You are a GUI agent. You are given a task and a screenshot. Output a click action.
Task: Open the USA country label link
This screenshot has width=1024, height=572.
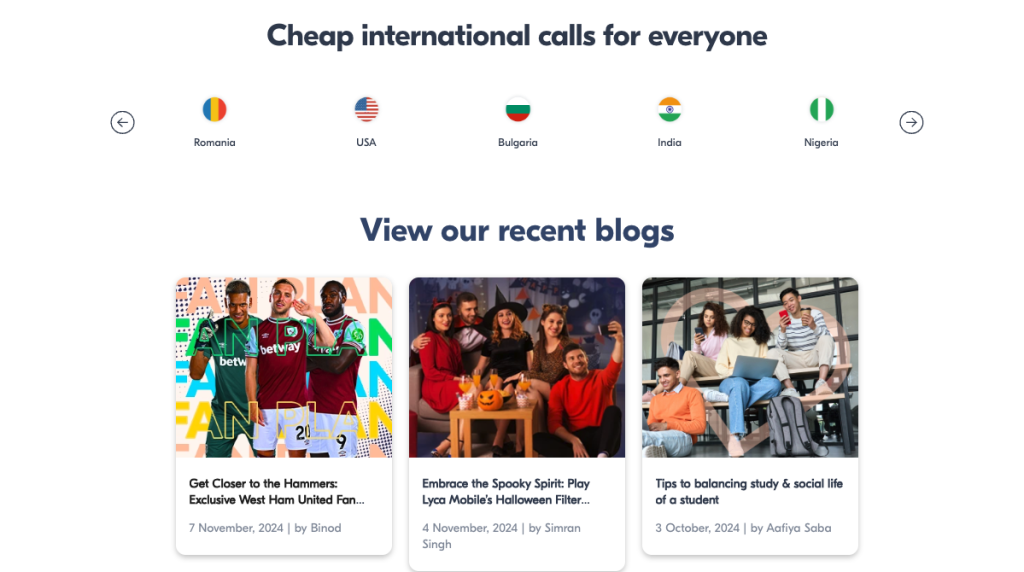[x=367, y=142]
